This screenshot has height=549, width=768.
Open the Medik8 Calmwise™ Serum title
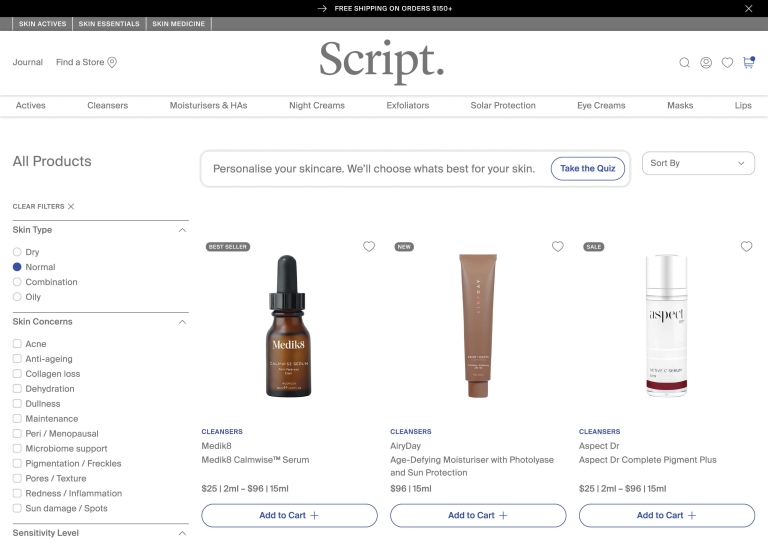[x=255, y=460]
